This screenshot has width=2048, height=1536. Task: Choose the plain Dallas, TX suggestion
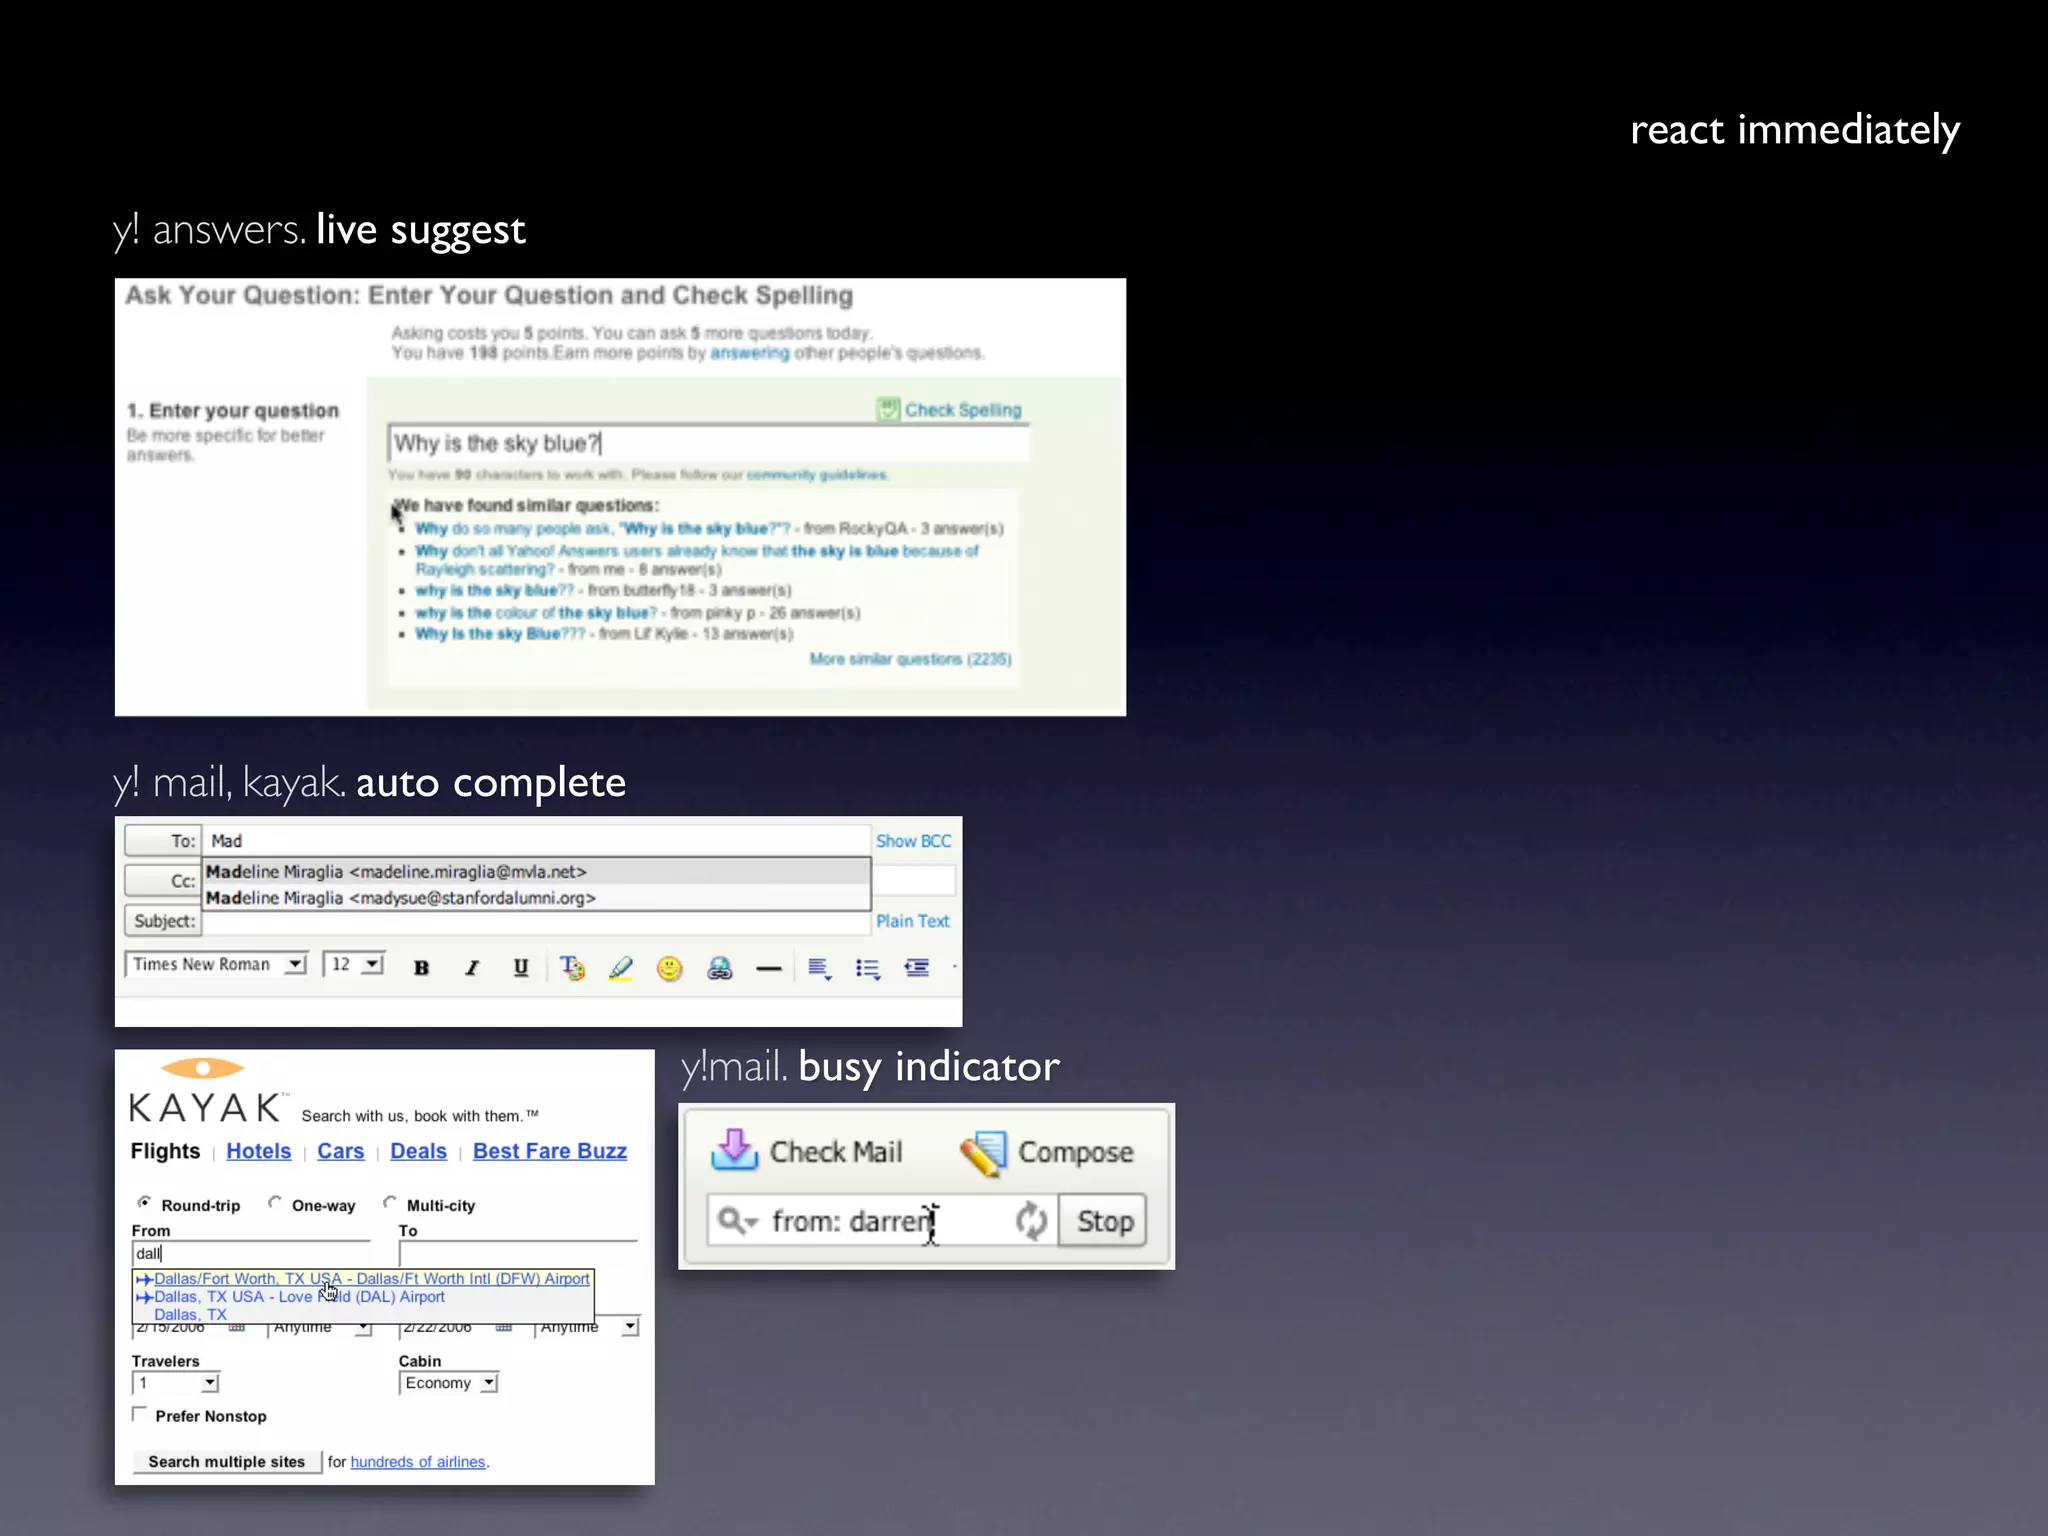click(190, 1315)
